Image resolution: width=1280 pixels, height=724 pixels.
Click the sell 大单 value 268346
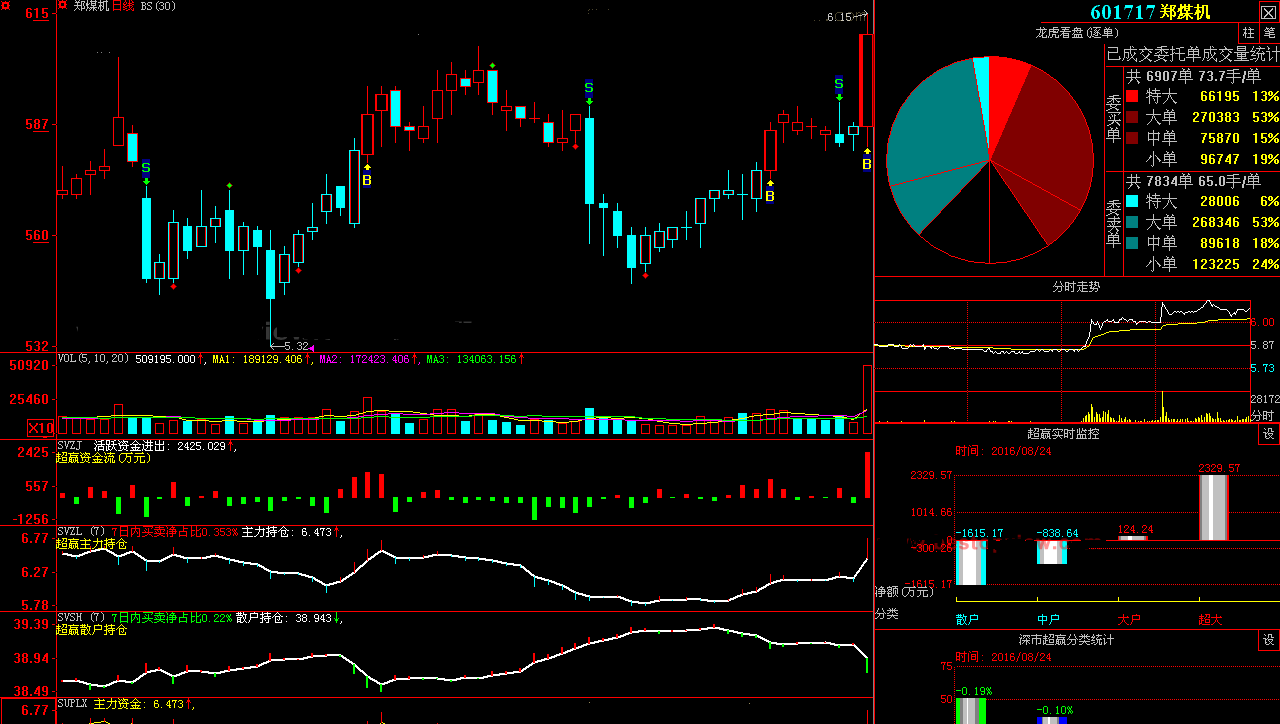(x=1215, y=222)
